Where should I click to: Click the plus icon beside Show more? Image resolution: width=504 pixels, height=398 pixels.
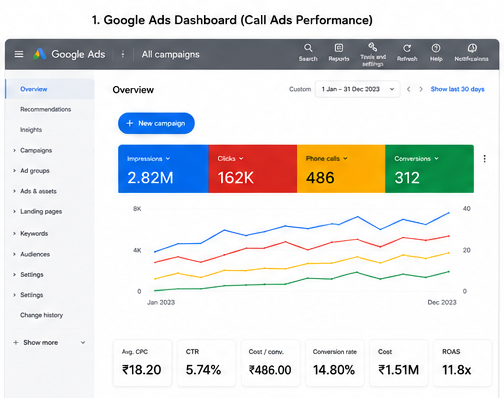click(16, 342)
